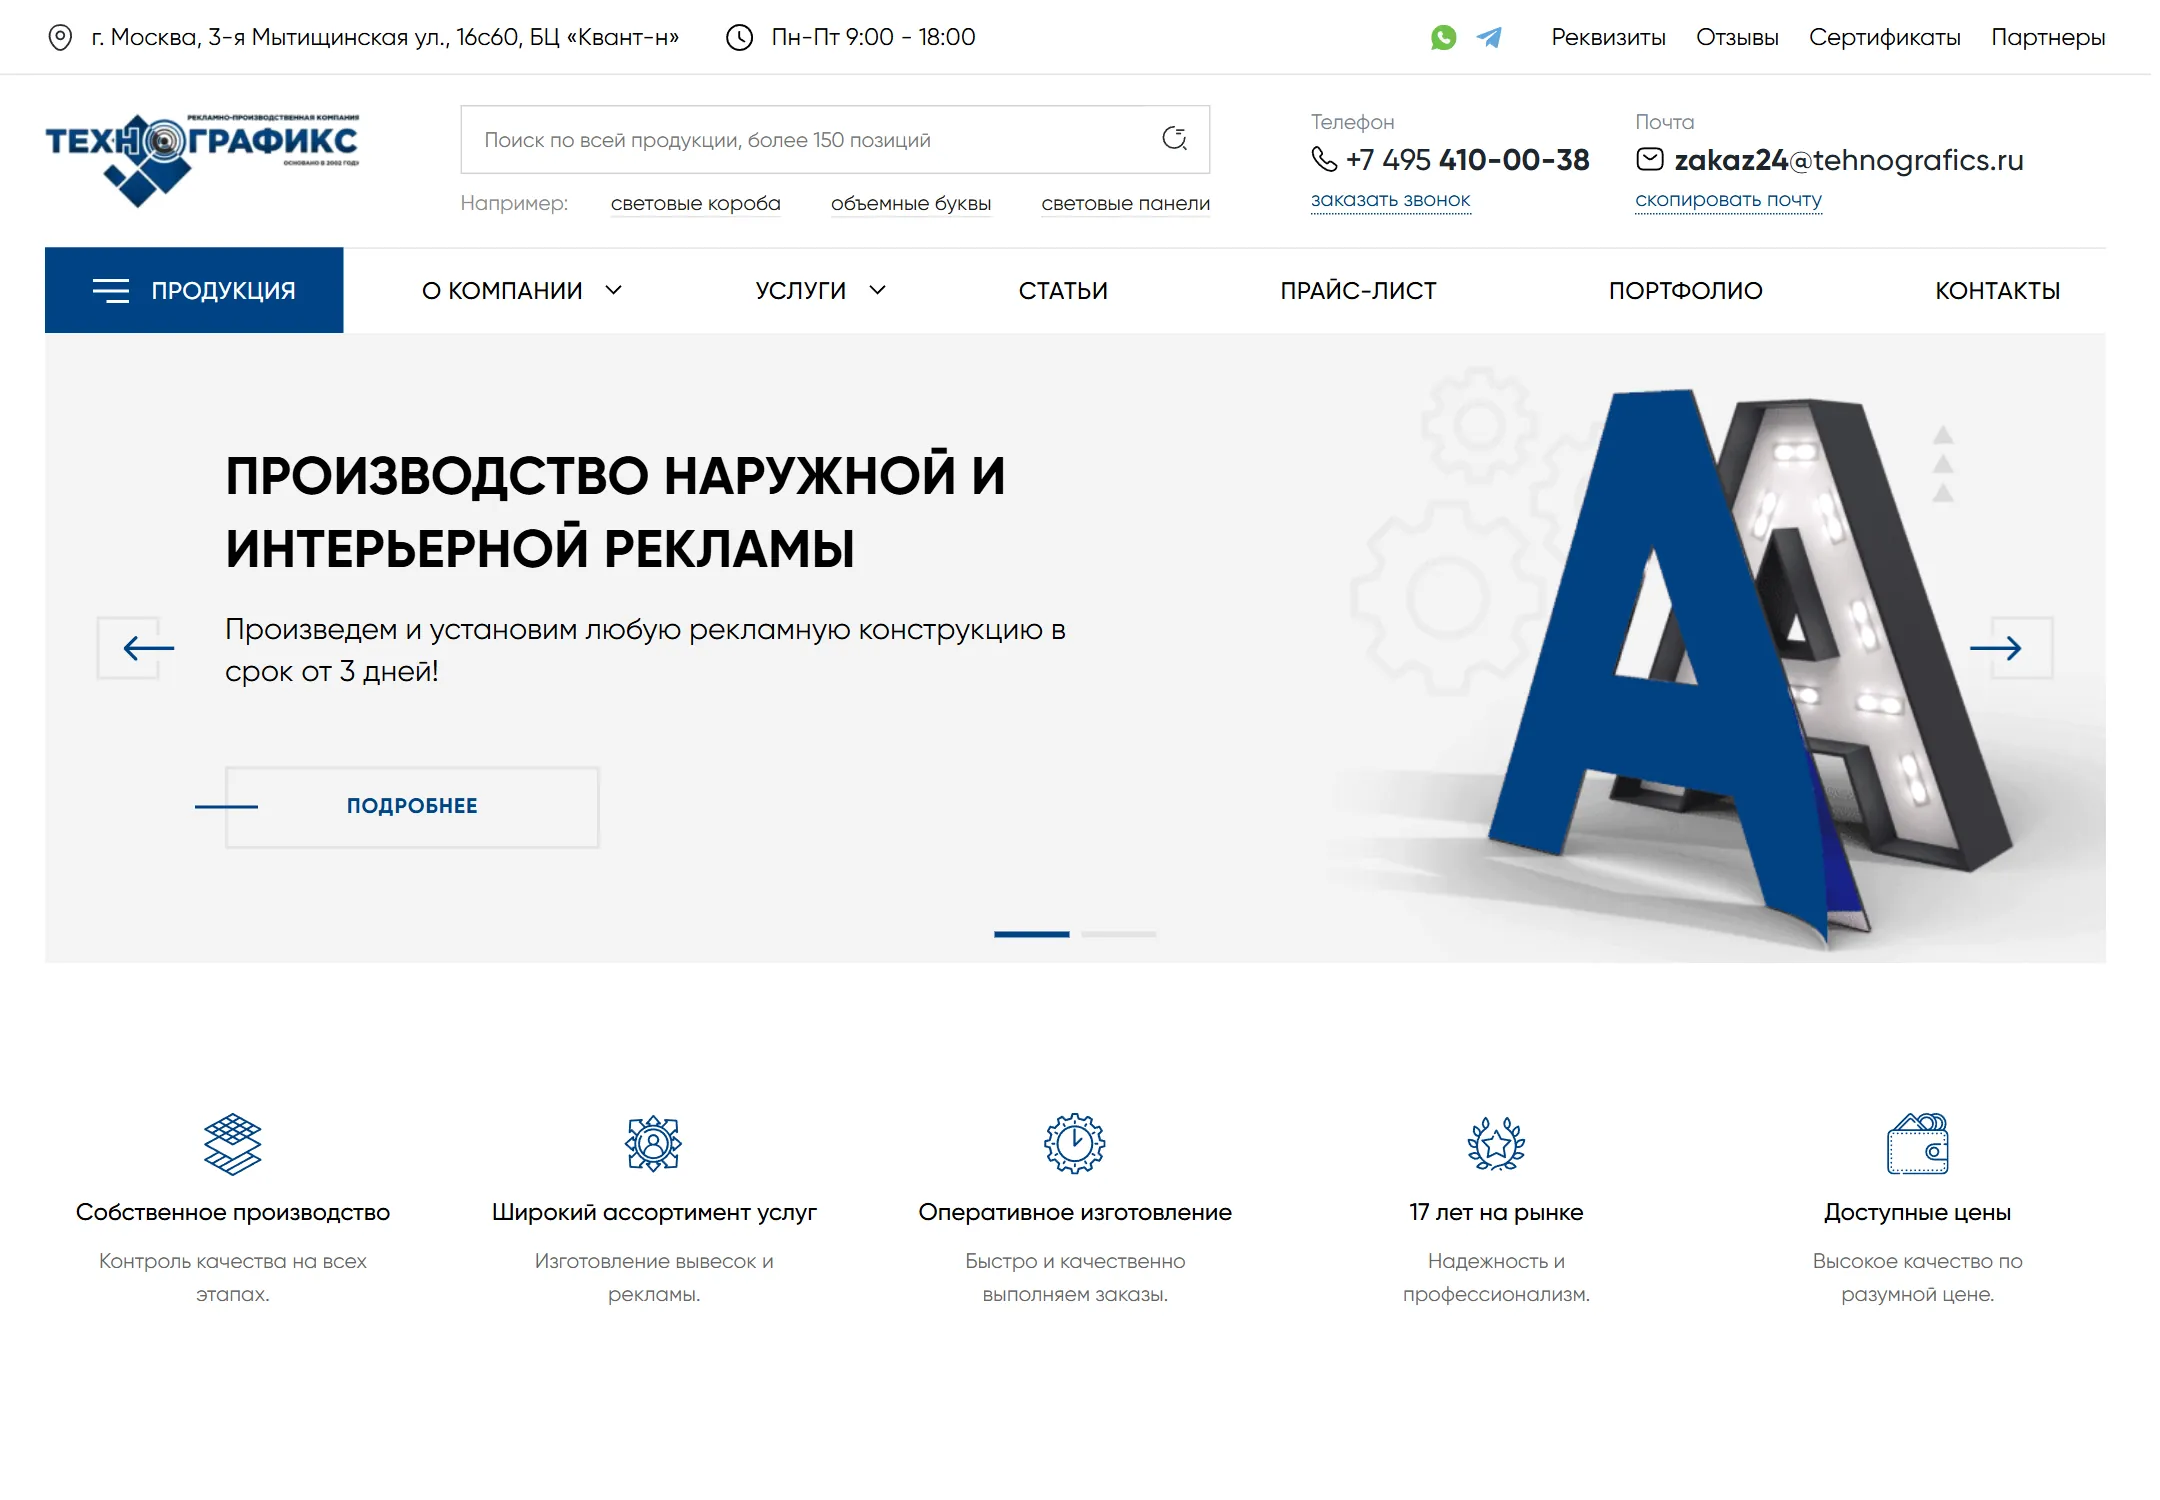Open the Партнеры link

coord(2048,38)
